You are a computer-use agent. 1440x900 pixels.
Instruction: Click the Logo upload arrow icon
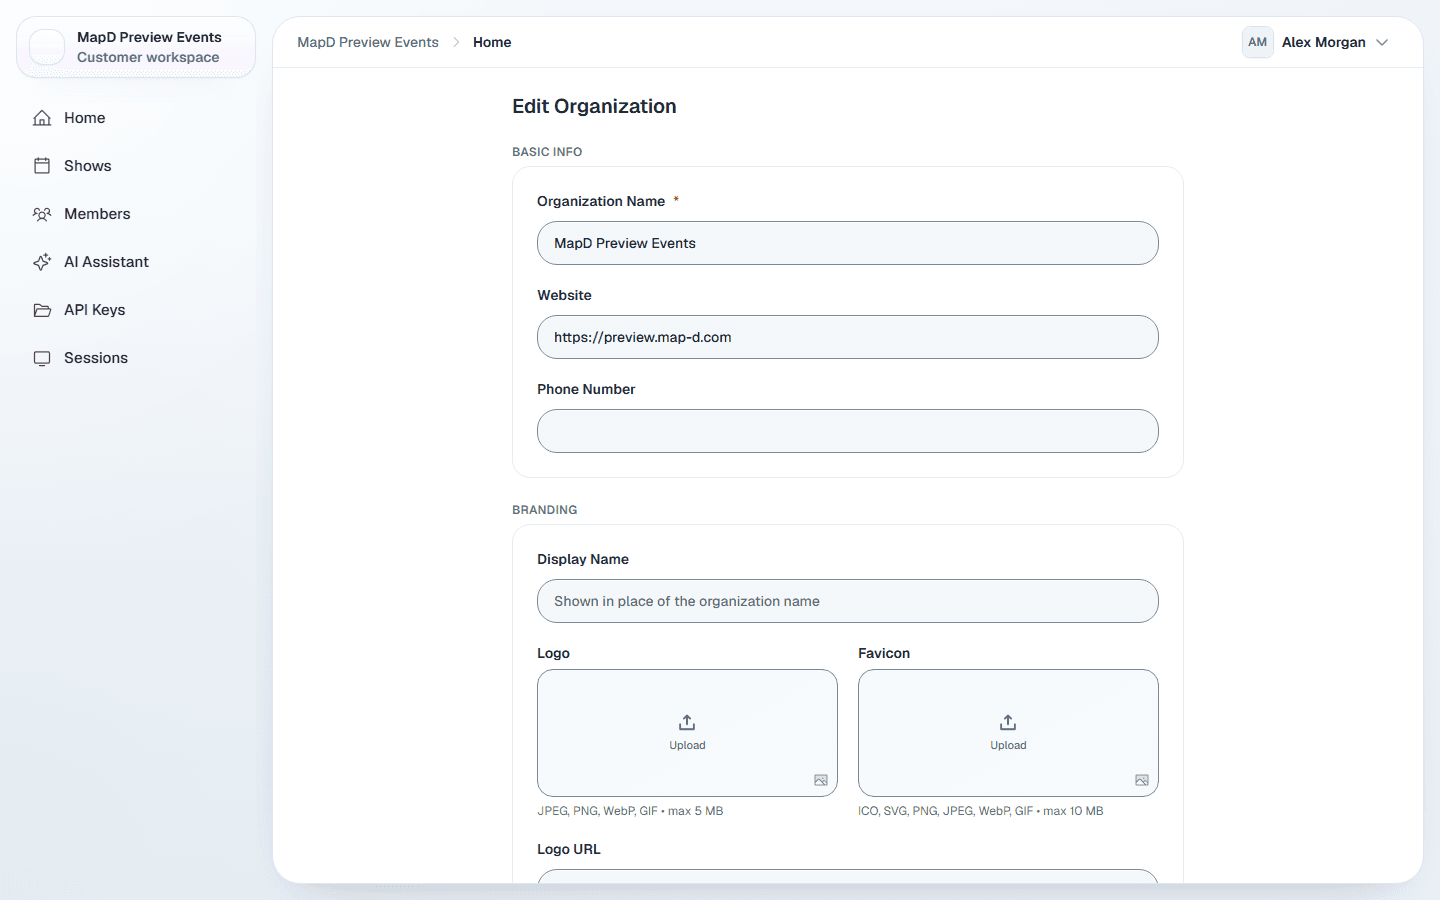pyautogui.click(x=687, y=722)
